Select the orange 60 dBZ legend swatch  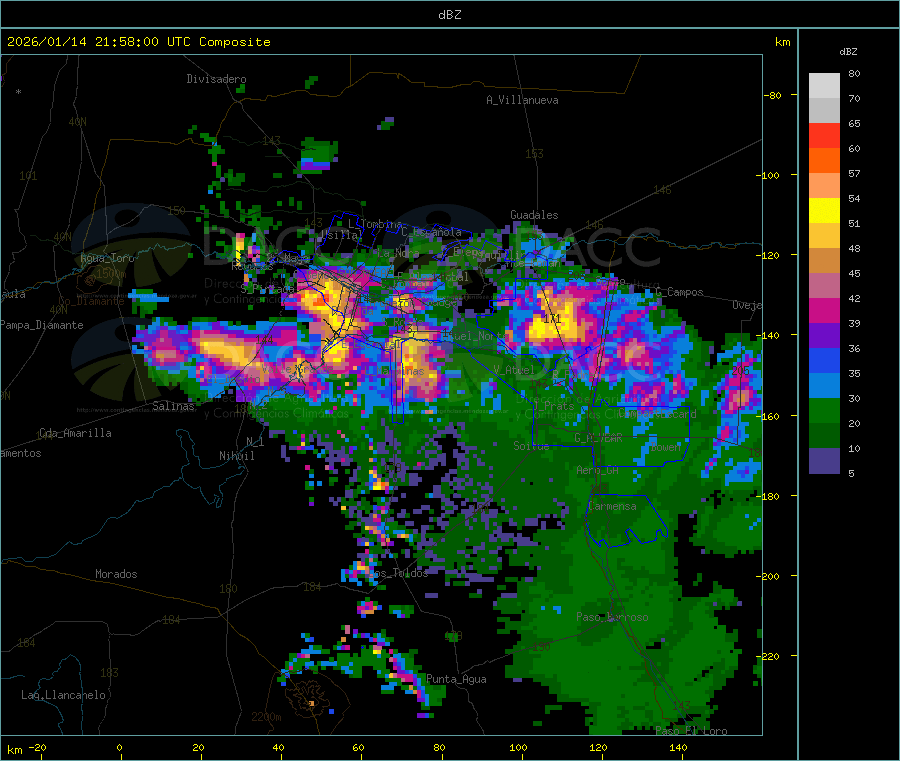pyautogui.click(x=824, y=161)
